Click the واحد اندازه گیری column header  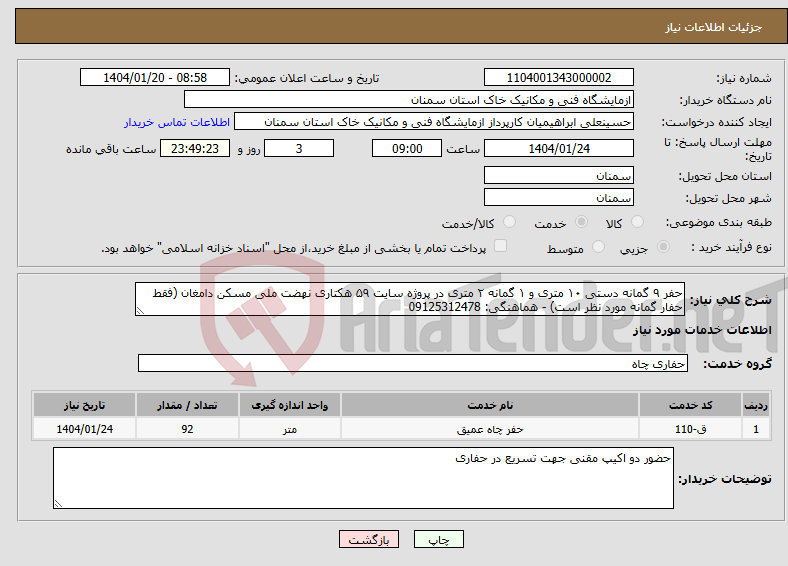pyautogui.click(x=289, y=405)
